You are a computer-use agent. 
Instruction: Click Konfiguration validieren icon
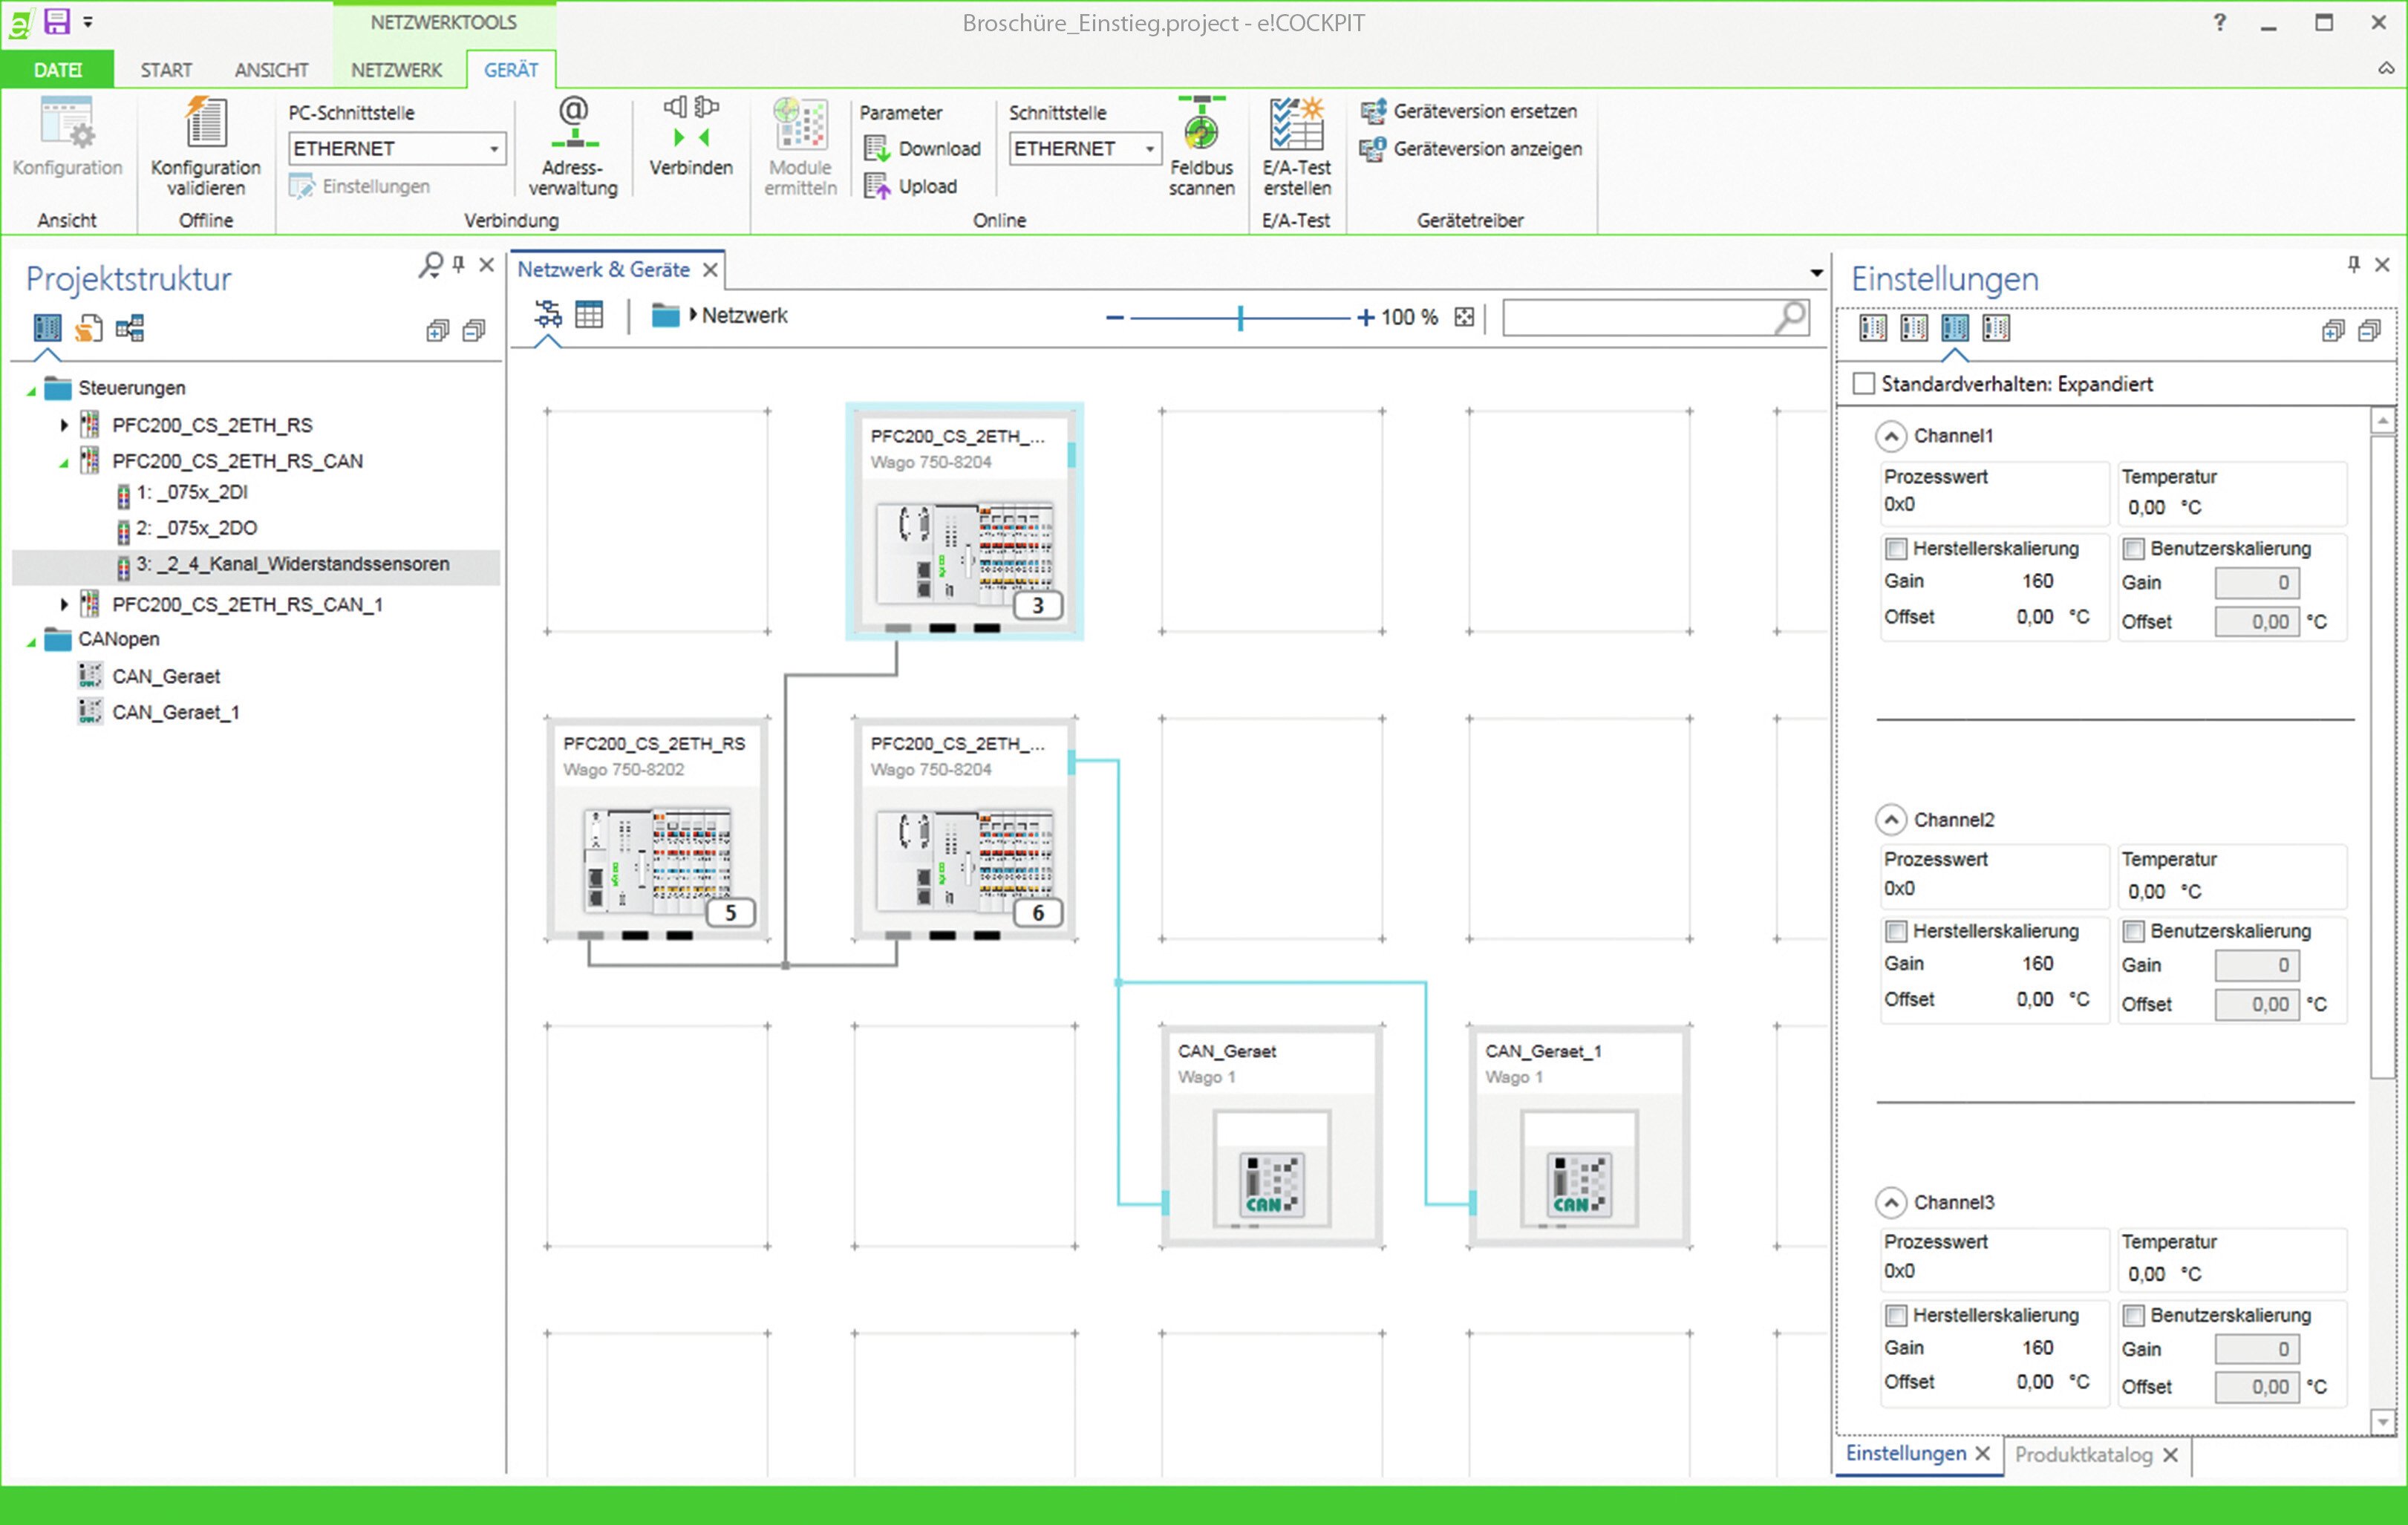click(206, 123)
